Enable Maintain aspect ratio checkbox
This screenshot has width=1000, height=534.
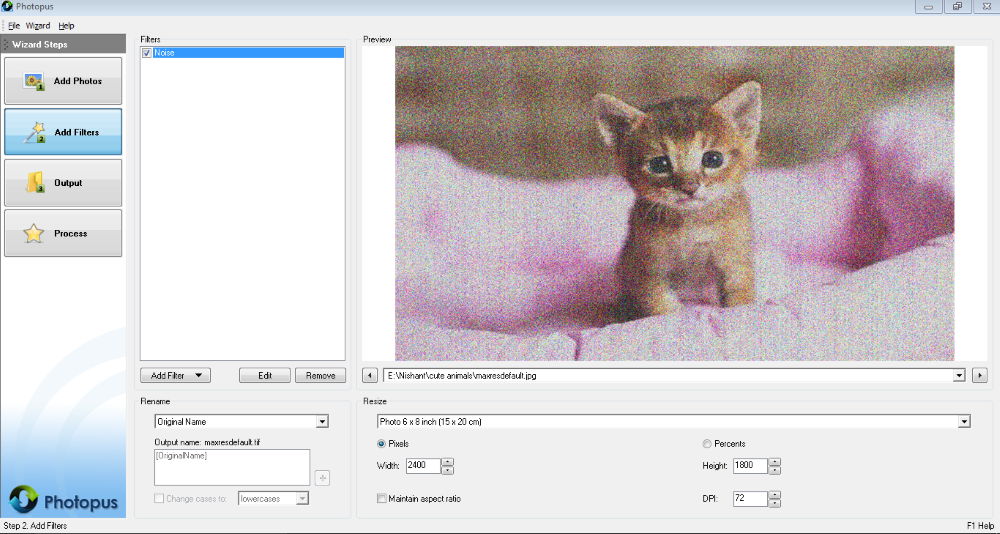point(382,498)
